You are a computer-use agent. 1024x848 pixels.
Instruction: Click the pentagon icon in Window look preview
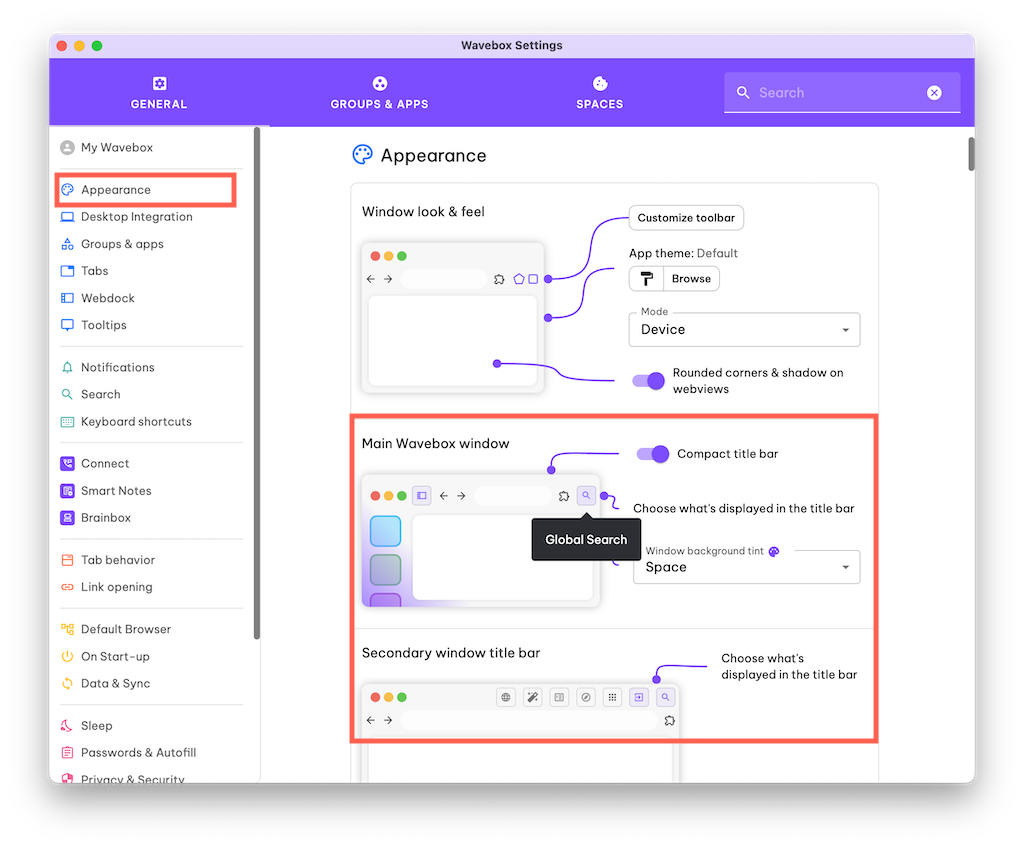pyautogui.click(x=519, y=280)
